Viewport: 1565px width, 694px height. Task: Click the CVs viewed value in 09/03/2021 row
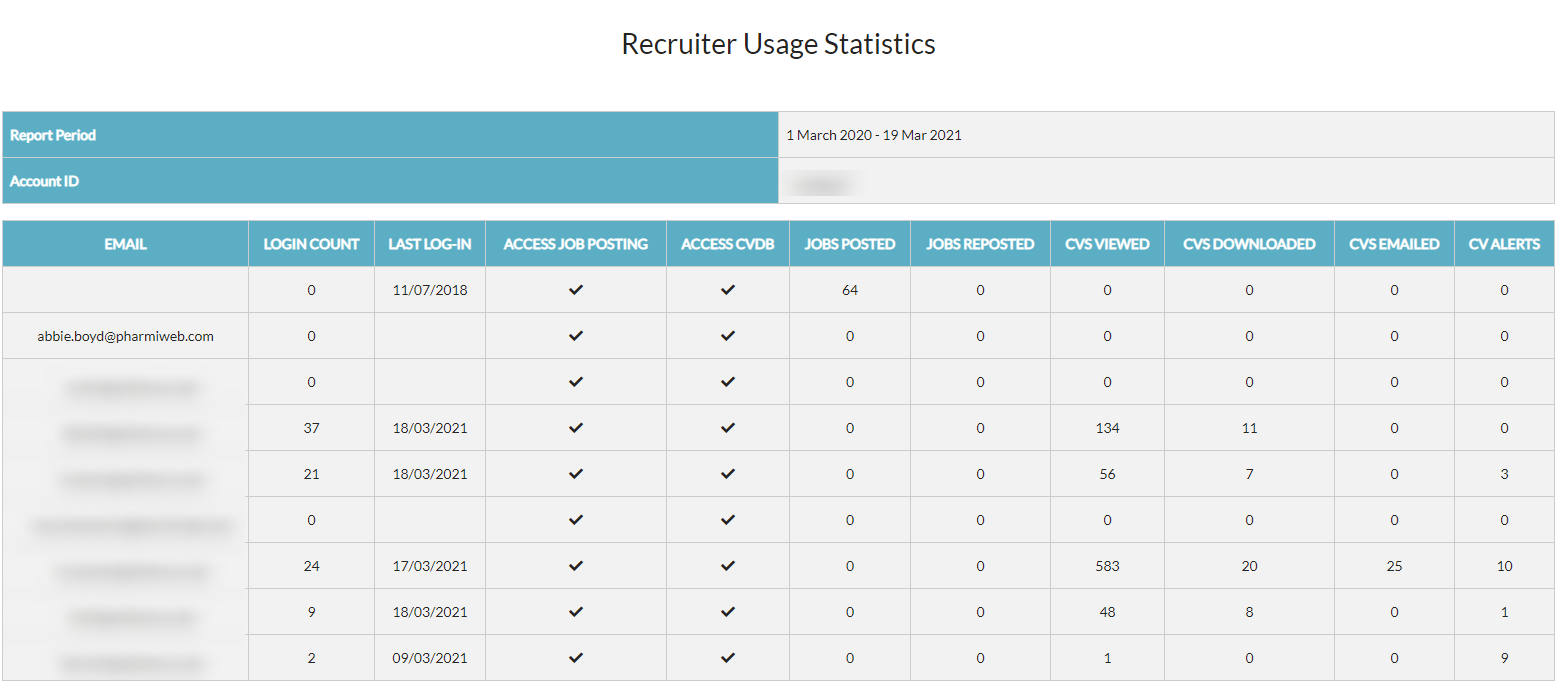[x=1107, y=658]
